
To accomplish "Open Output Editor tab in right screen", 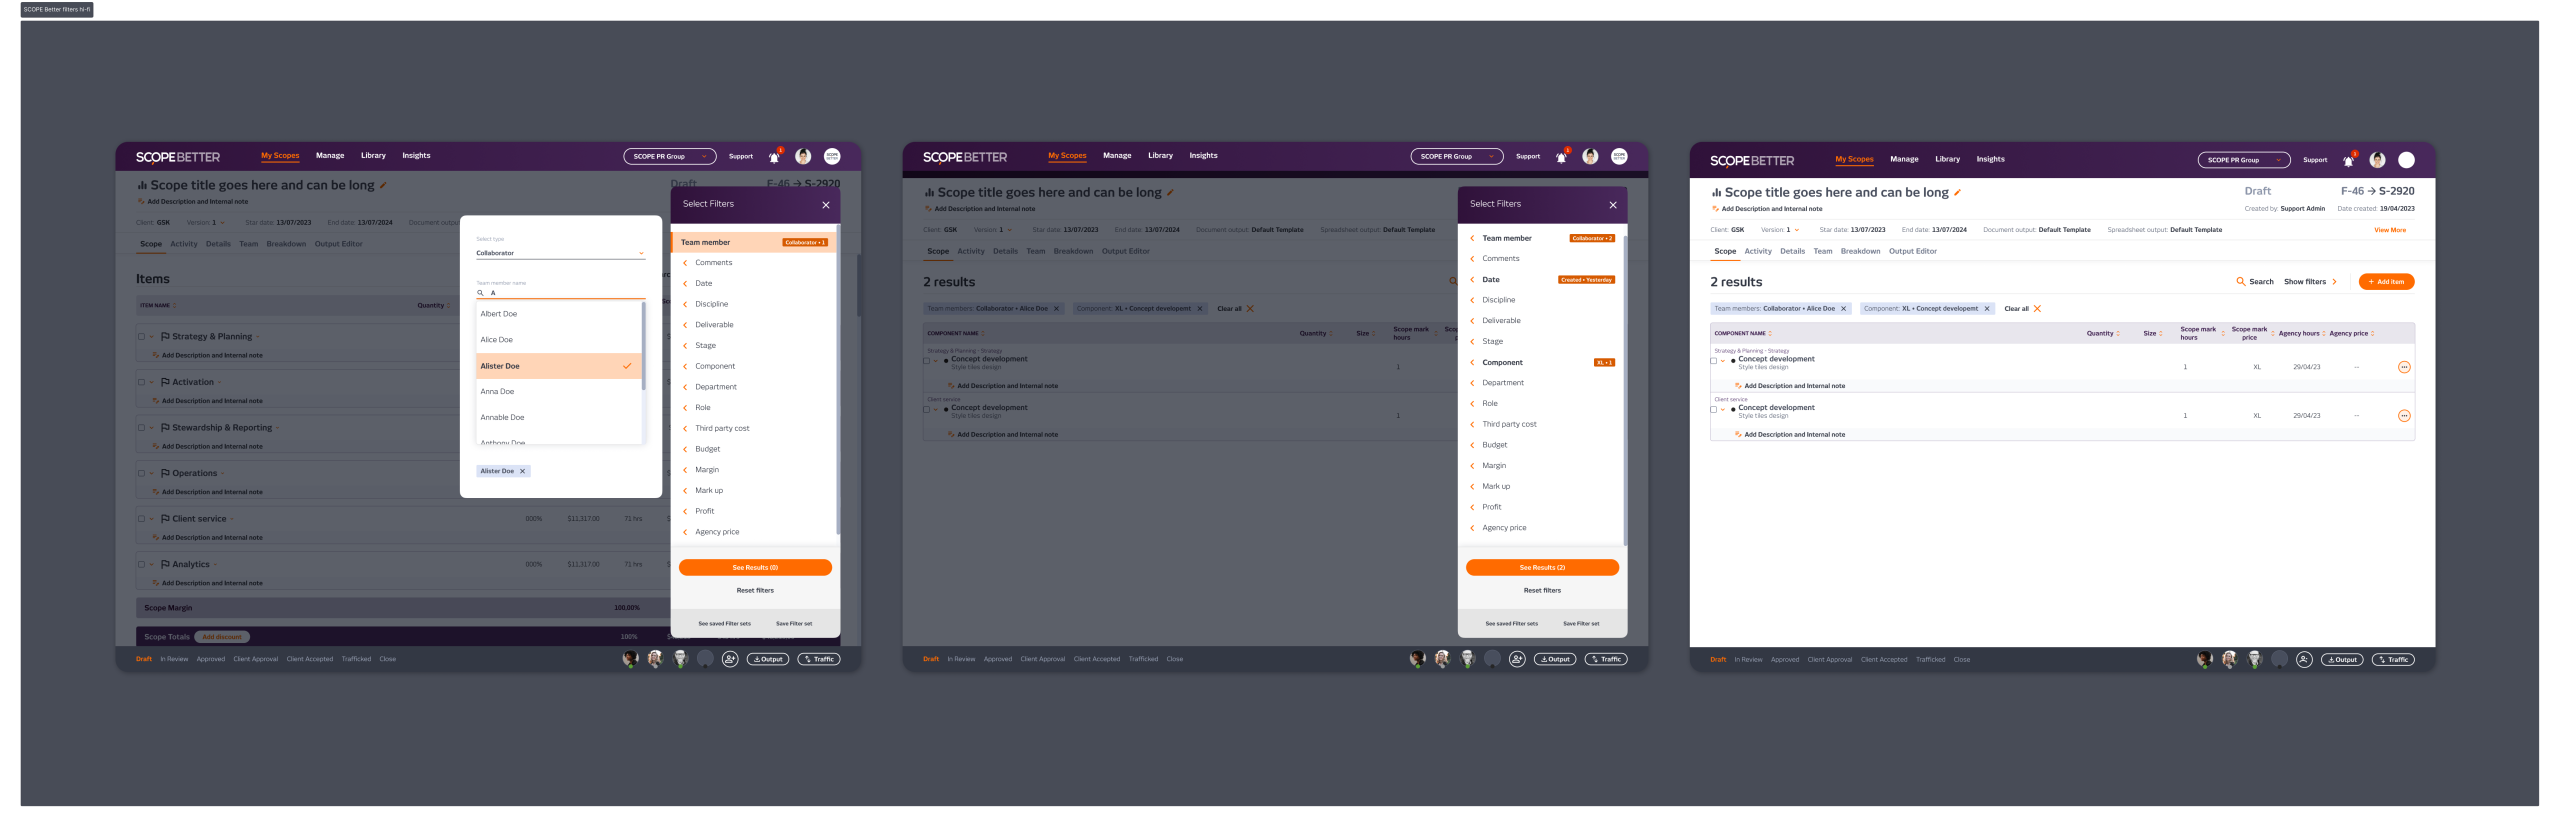I will tap(1913, 252).
